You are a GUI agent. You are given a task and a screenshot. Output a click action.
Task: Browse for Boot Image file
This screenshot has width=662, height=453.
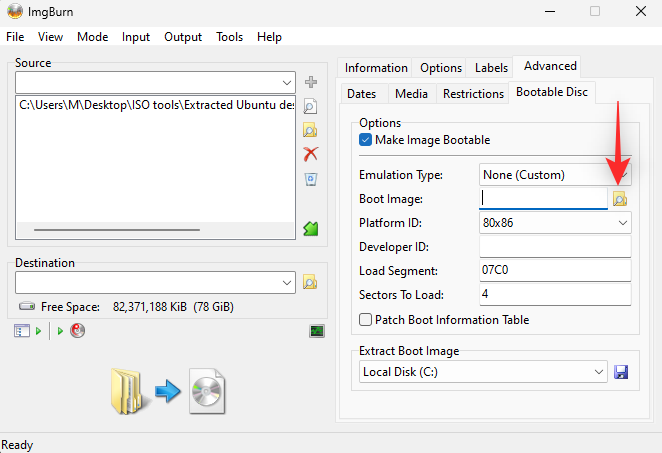[x=620, y=199]
